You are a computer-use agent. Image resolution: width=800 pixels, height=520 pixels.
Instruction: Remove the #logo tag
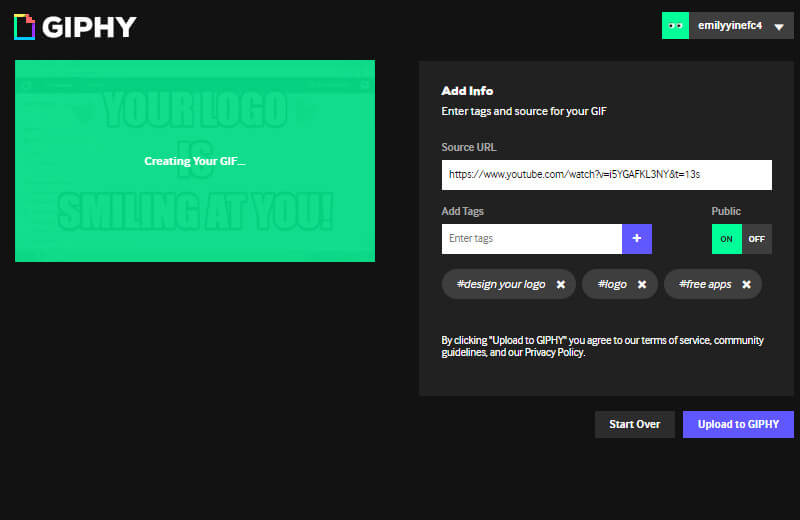[642, 285]
